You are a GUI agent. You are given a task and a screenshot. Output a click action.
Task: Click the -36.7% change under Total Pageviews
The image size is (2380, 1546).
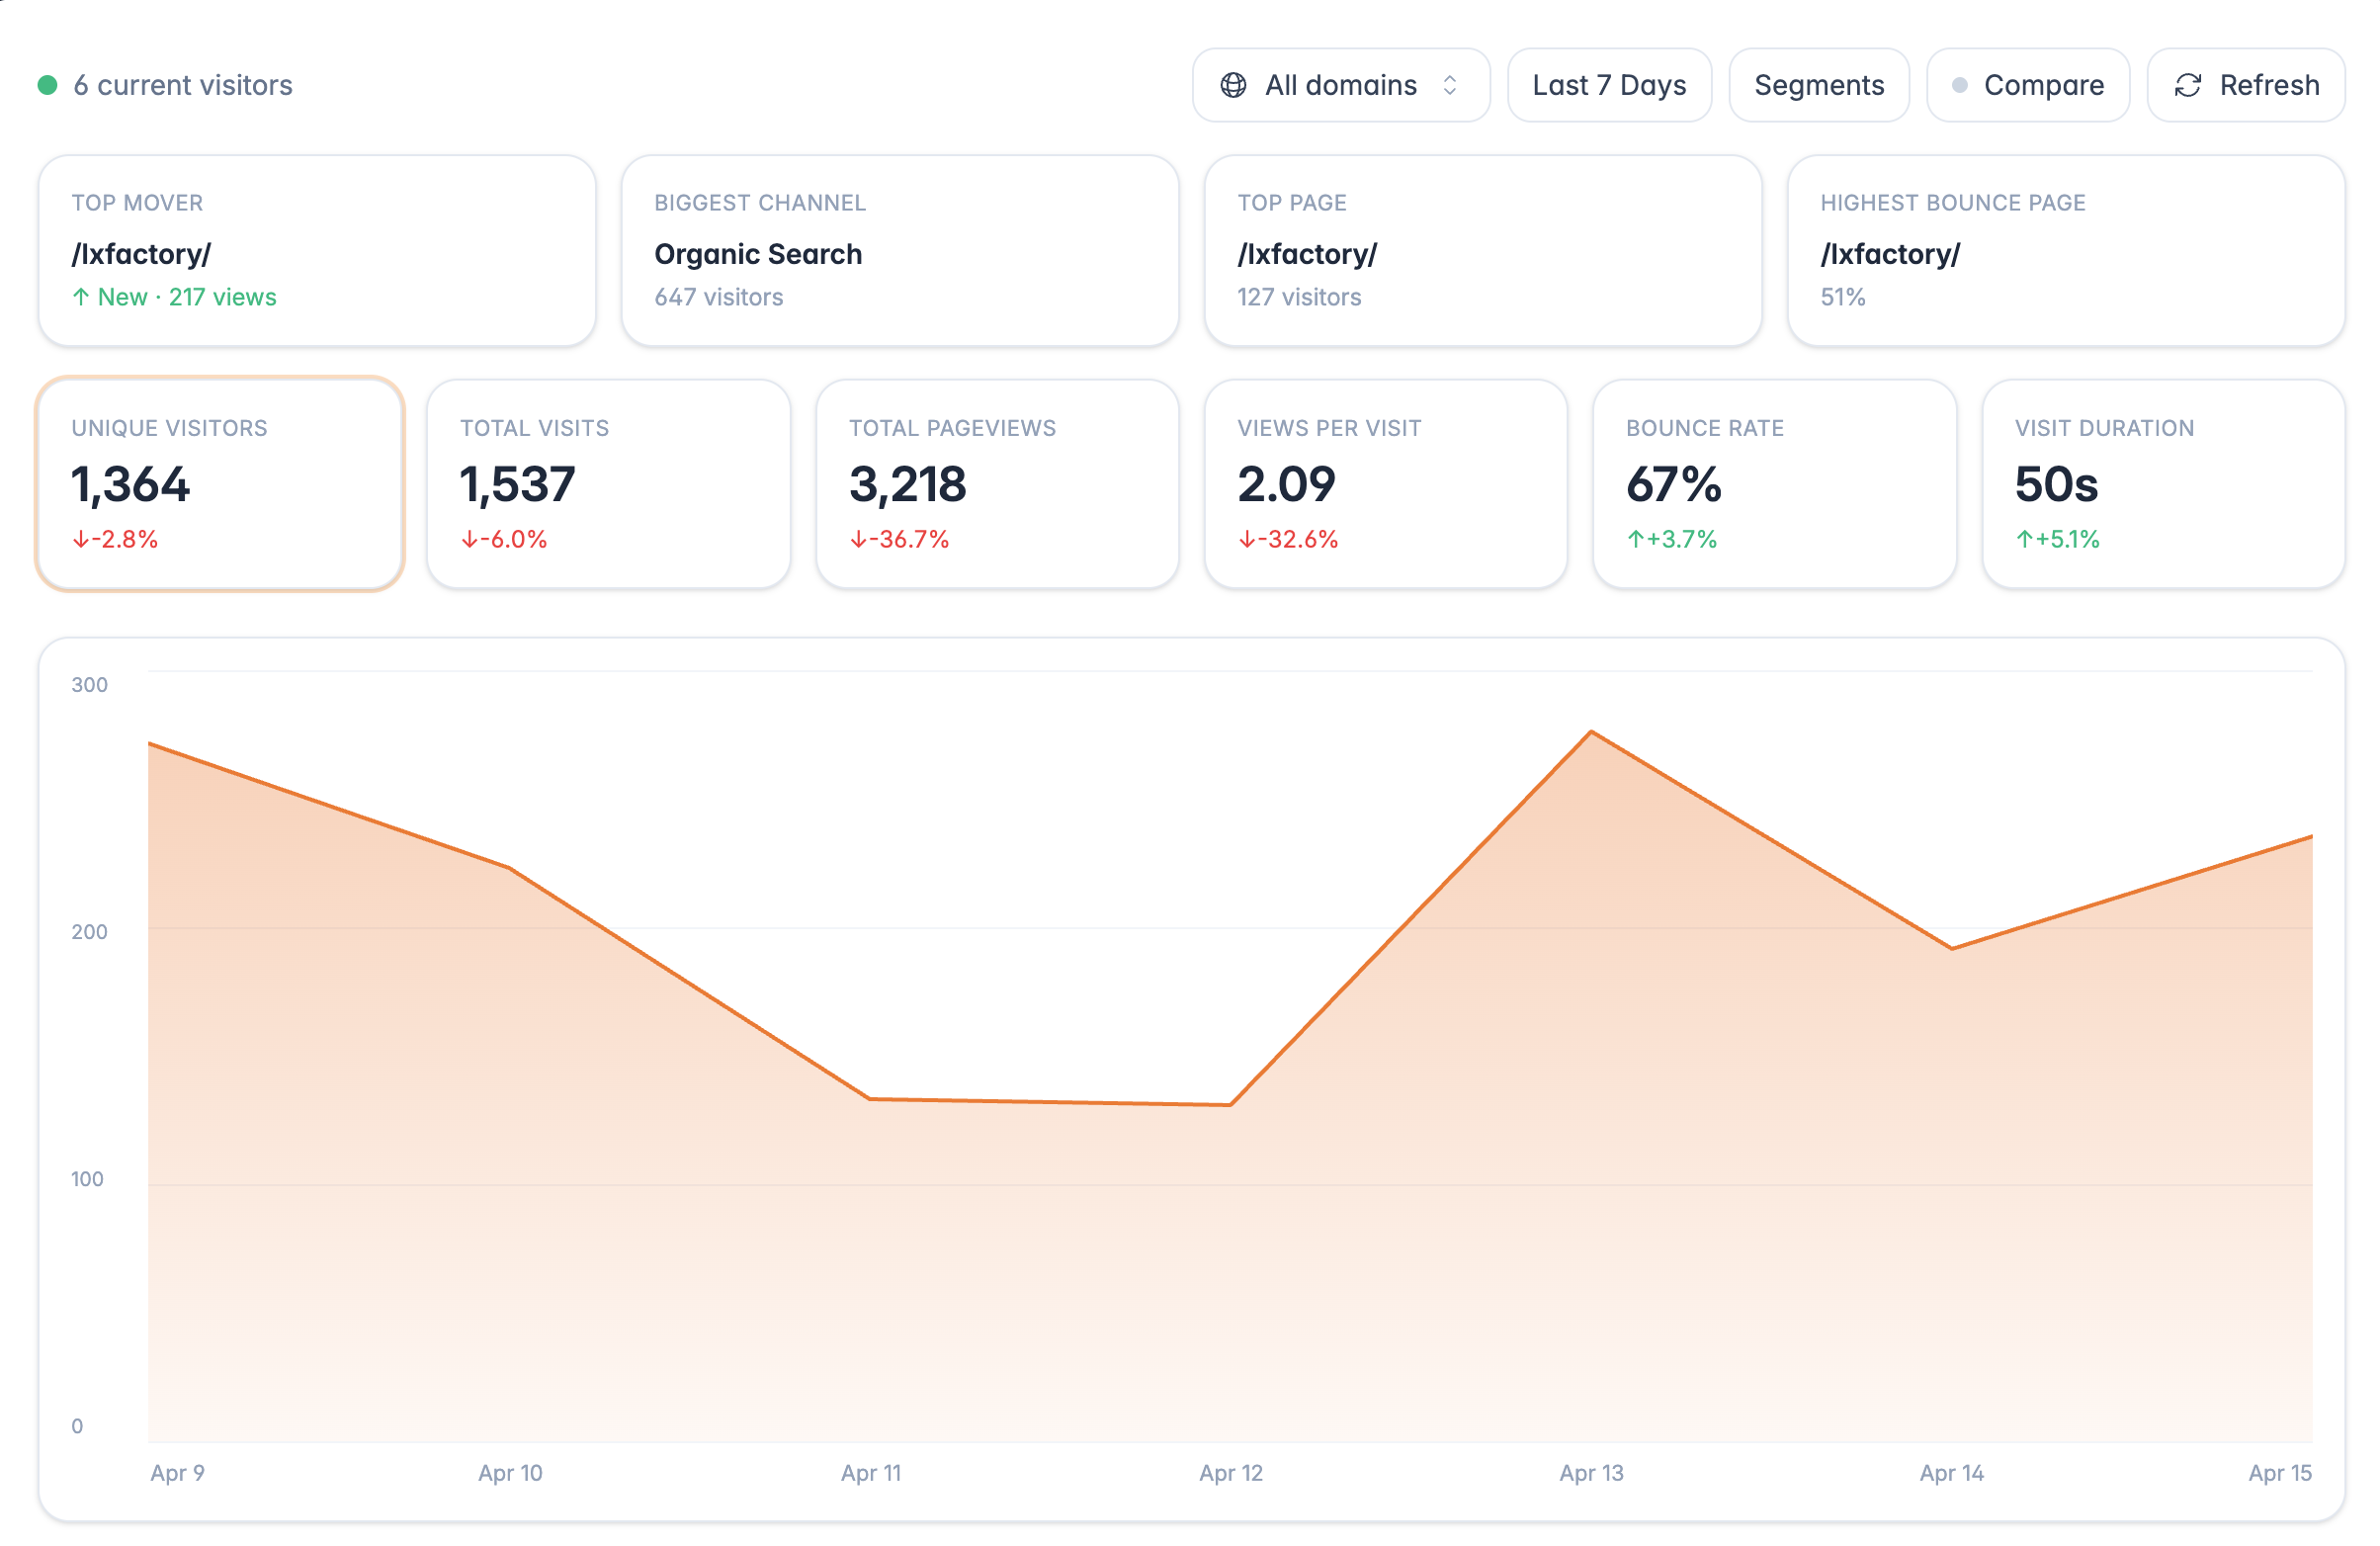pyautogui.click(x=899, y=539)
